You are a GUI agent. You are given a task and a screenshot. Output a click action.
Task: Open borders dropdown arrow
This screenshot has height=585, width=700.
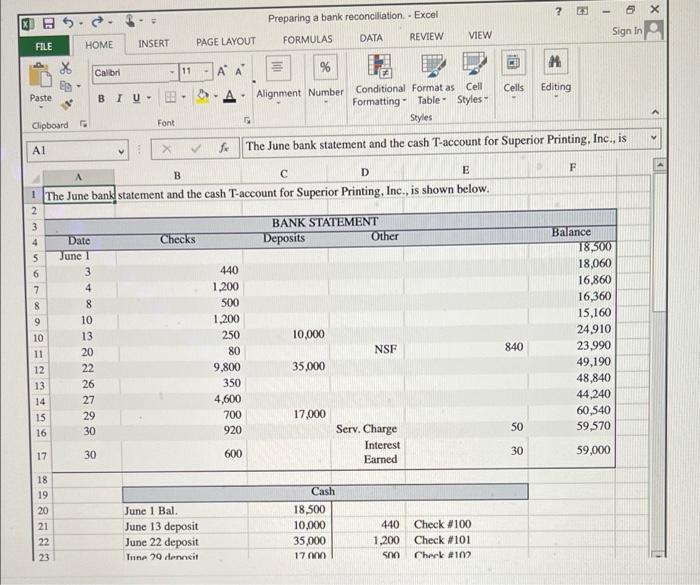click(183, 97)
